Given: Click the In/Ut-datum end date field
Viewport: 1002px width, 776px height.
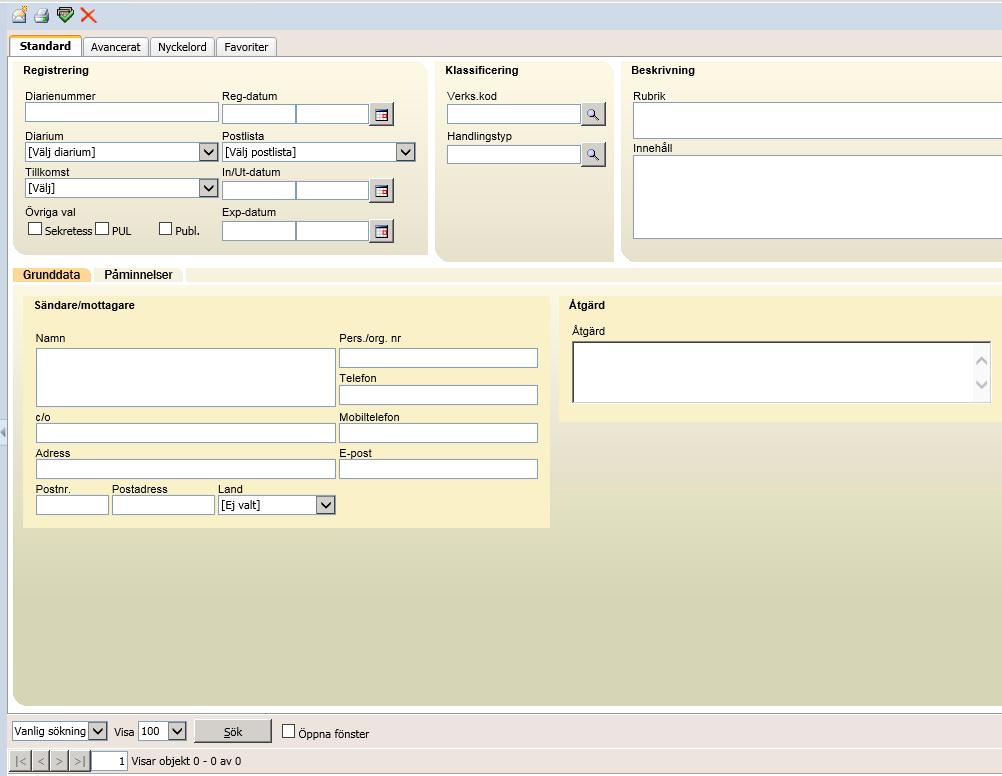Looking at the screenshot, I should point(332,190).
